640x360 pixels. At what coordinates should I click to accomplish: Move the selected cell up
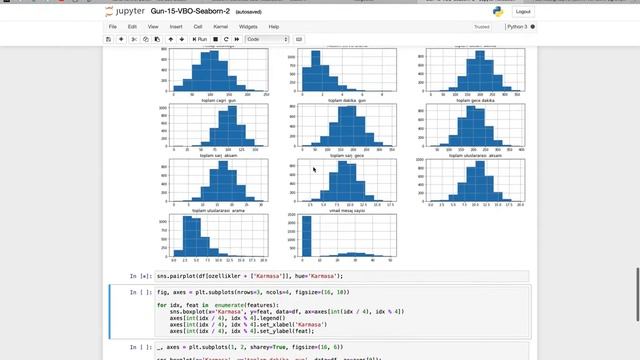[x=171, y=39]
